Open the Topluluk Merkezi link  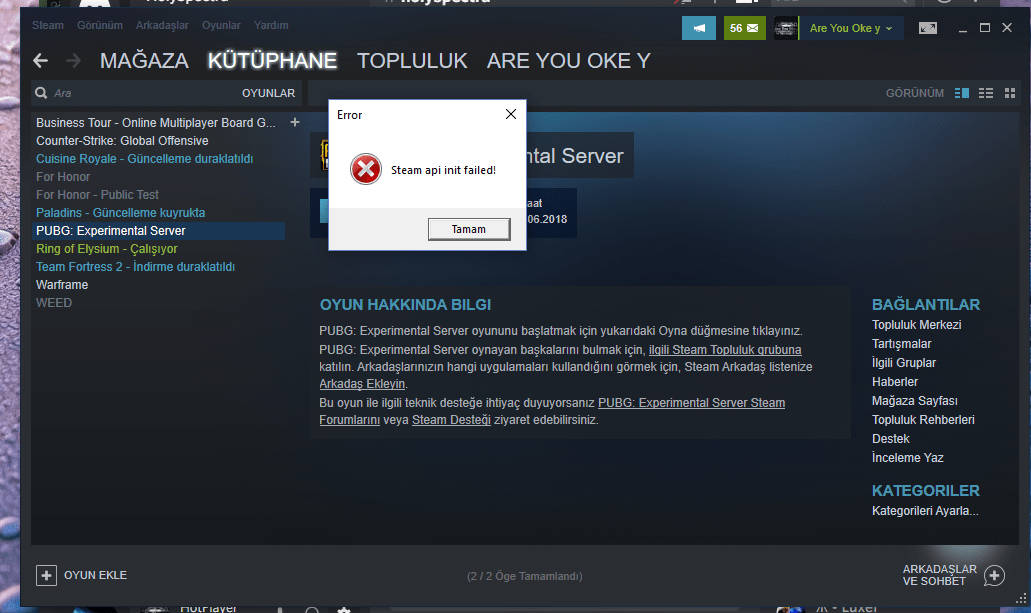(917, 325)
